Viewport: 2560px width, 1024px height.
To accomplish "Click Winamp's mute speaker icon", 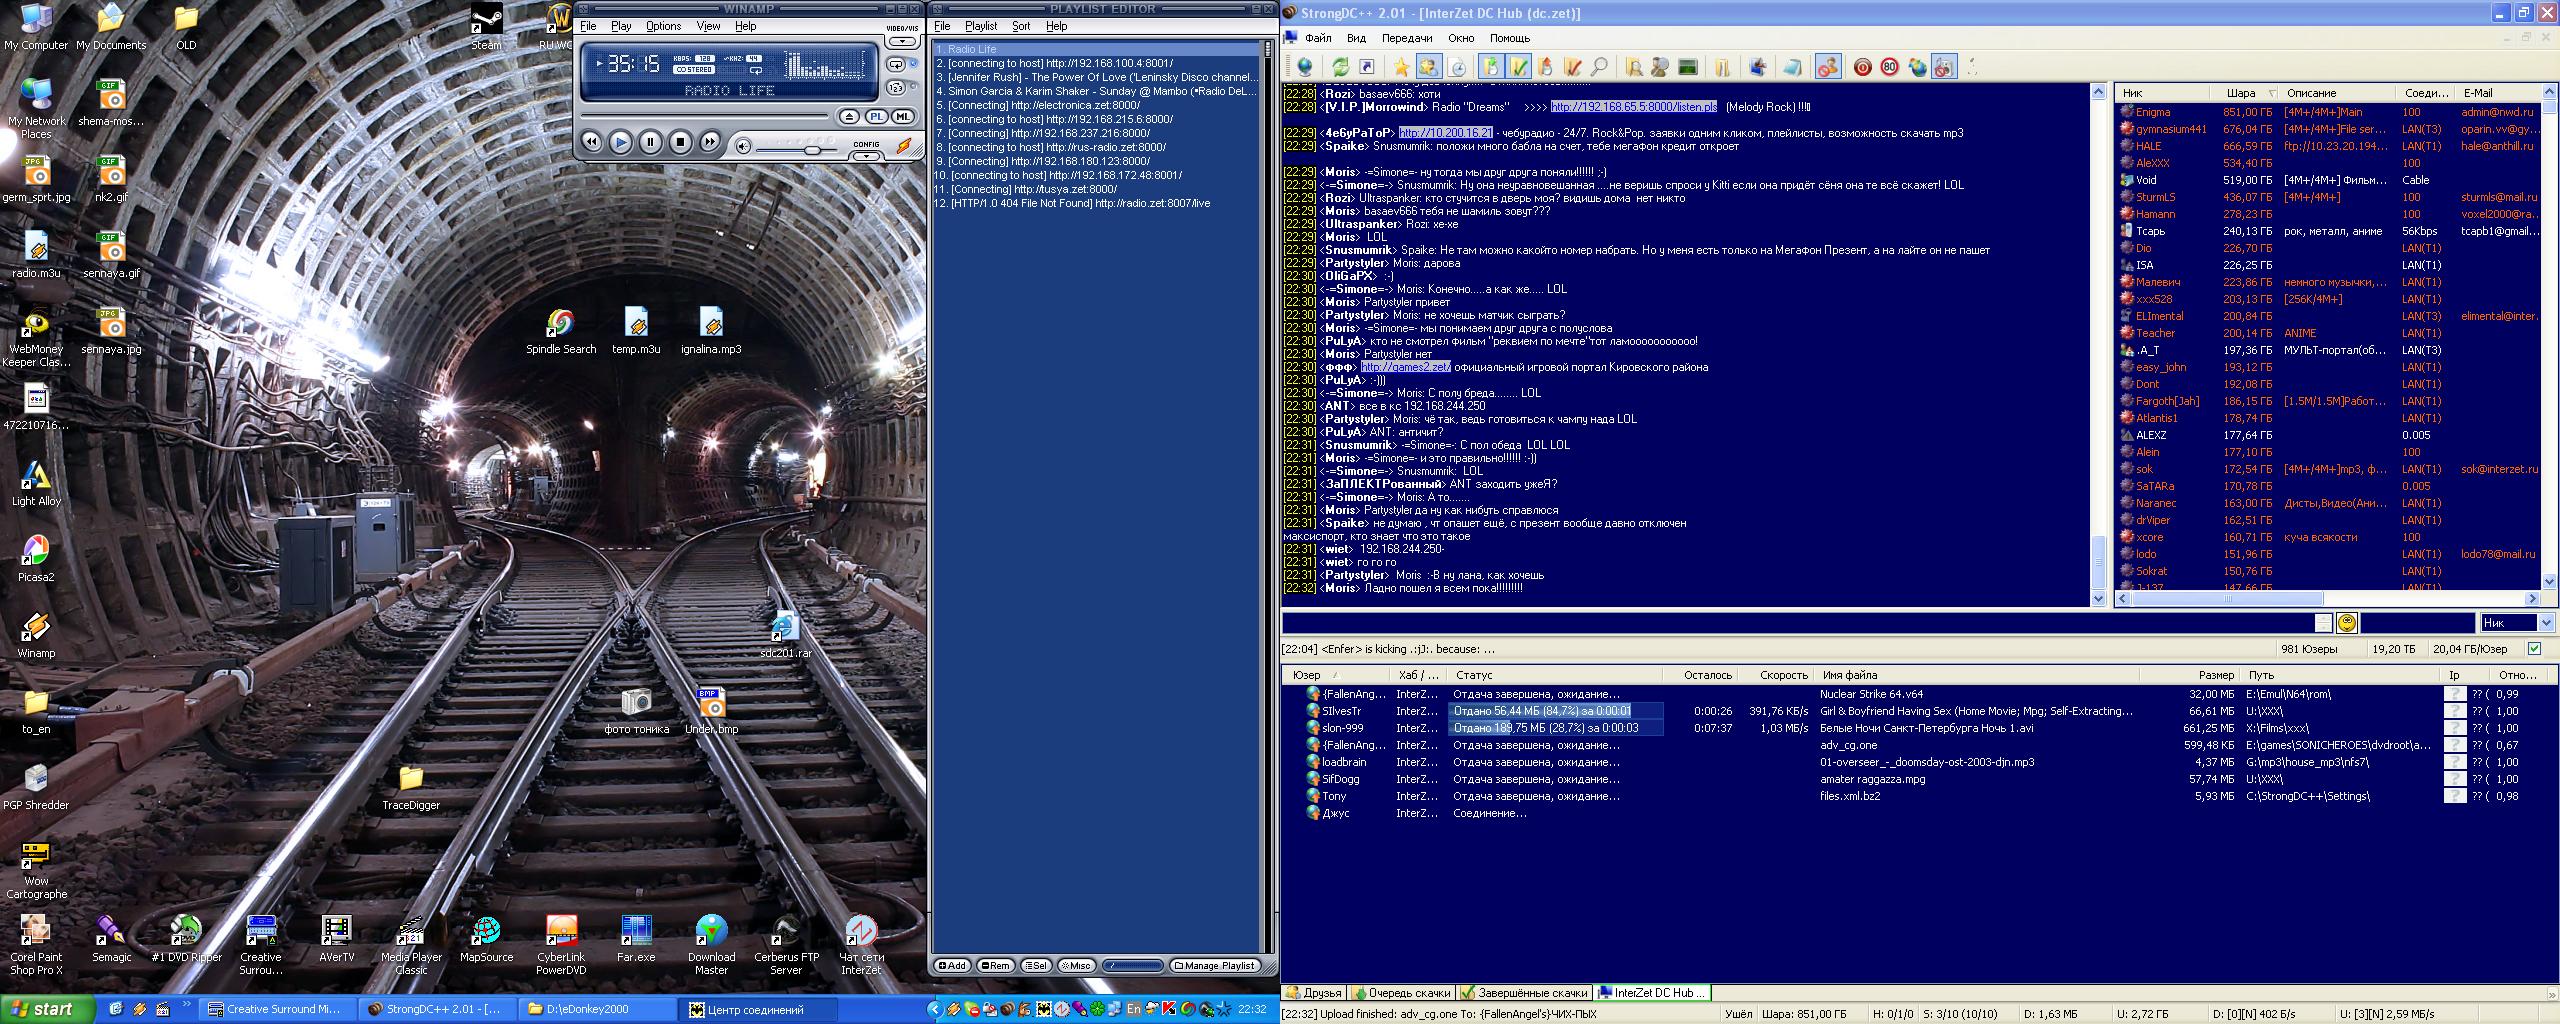I will click(x=743, y=147).
